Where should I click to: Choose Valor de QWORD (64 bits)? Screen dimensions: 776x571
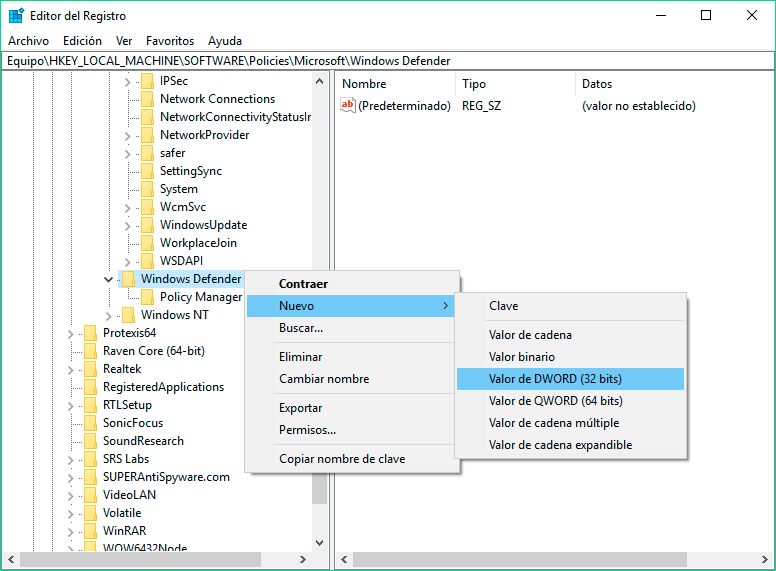click(570, 401)
